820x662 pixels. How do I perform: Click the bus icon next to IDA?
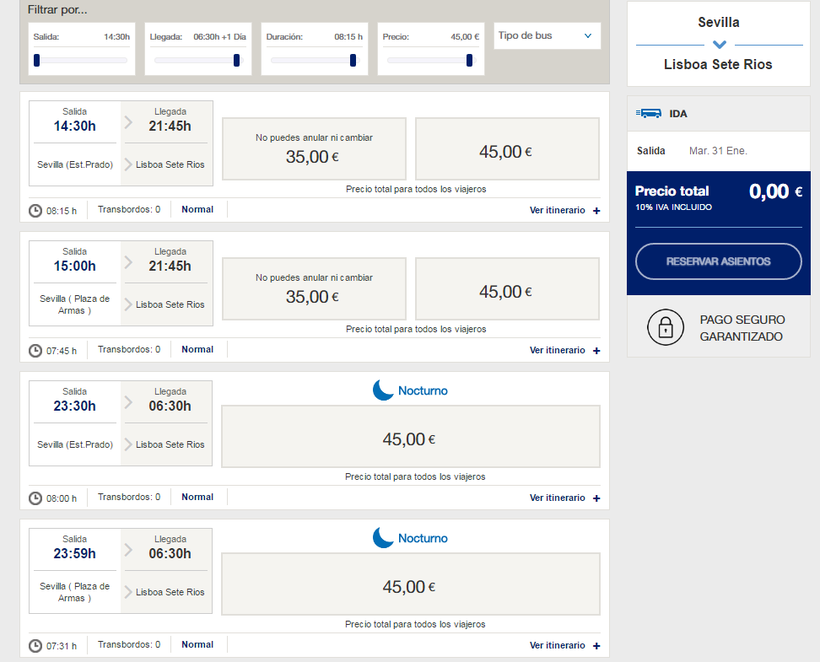650,114
